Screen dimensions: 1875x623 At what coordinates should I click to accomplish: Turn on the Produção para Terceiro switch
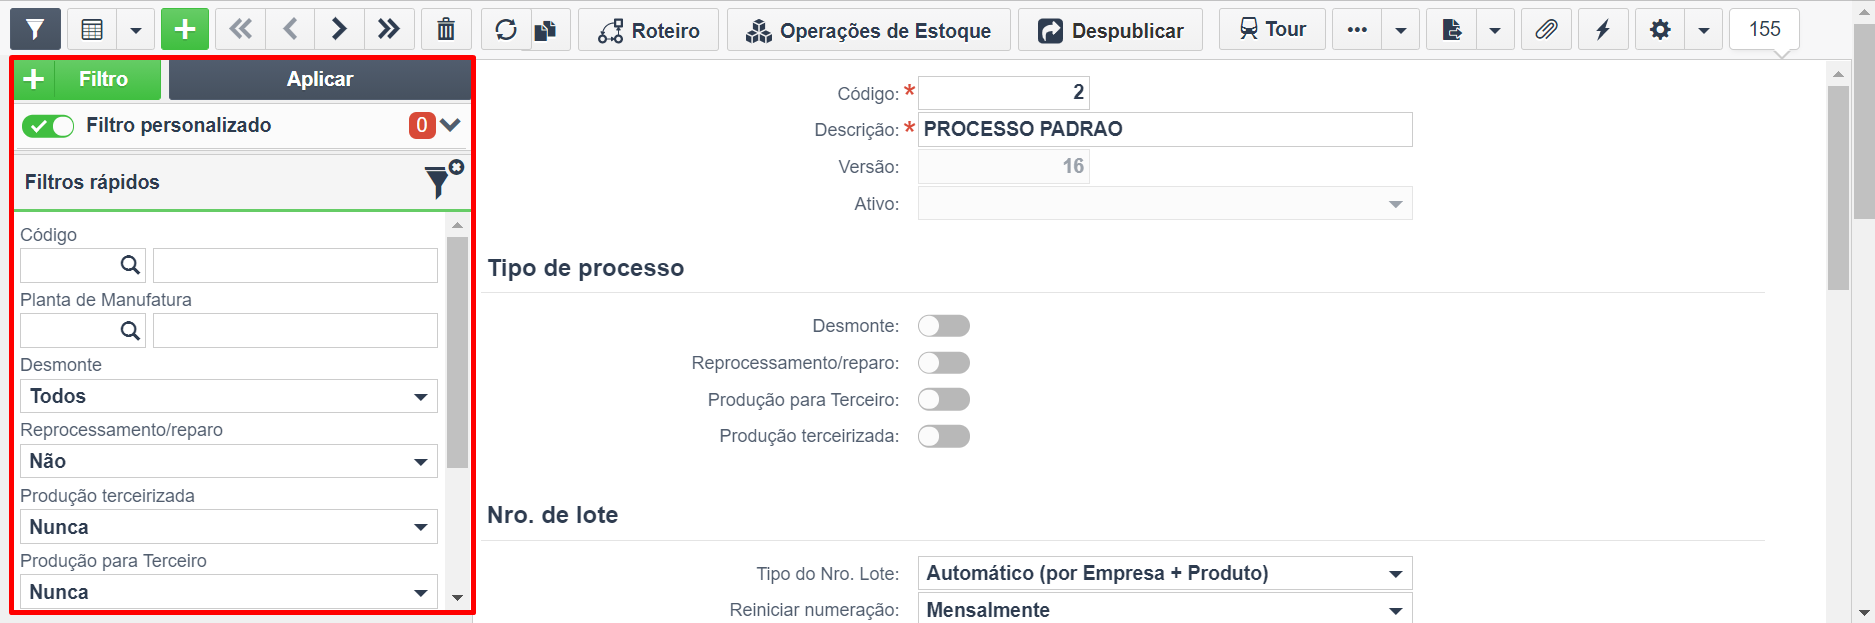[x=944, y=400]
